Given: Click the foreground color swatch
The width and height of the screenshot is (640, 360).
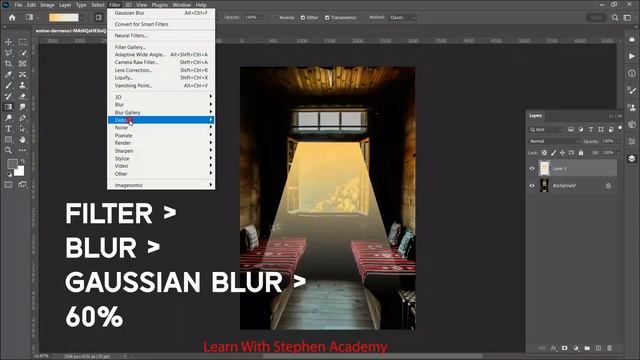Looking at the screenshot, I should coord(12,164).
